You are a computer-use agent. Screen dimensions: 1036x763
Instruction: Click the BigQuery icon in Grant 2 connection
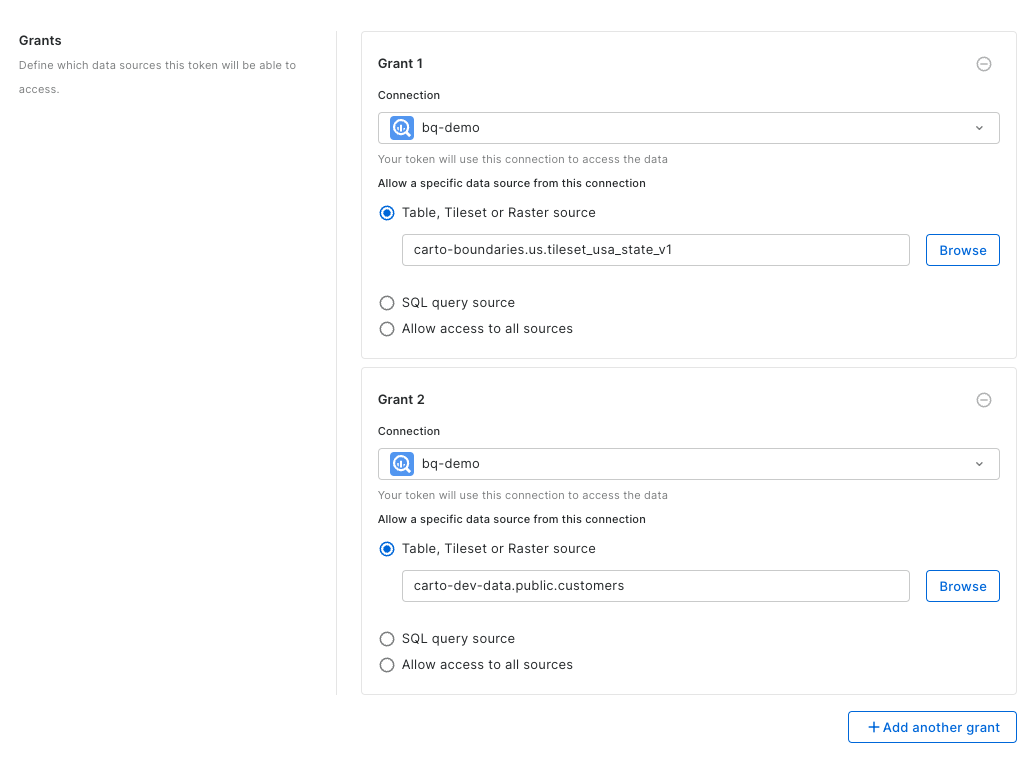pos(402,464)
